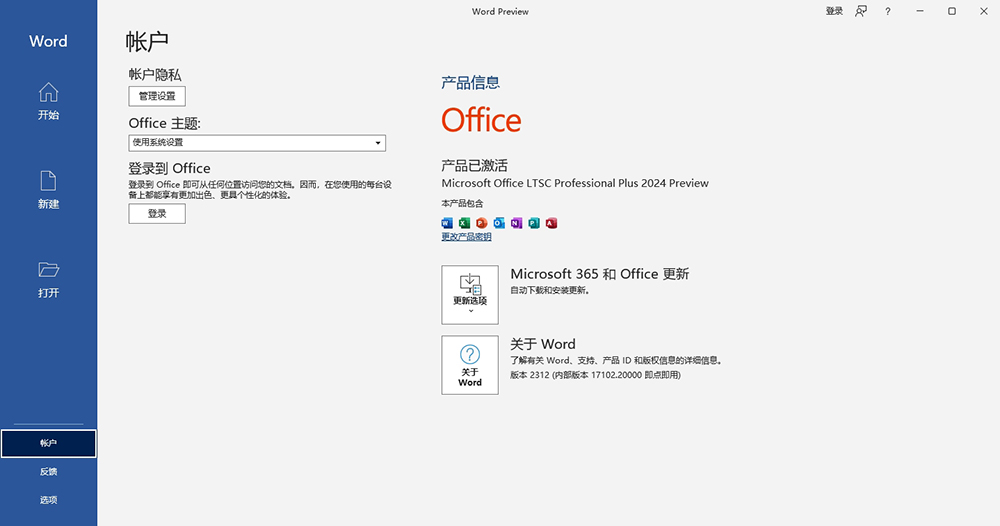Click the 产品信息 heading
Viewport: 1000px width, 526px height.
pyautogui.click(x=471, y=82)
